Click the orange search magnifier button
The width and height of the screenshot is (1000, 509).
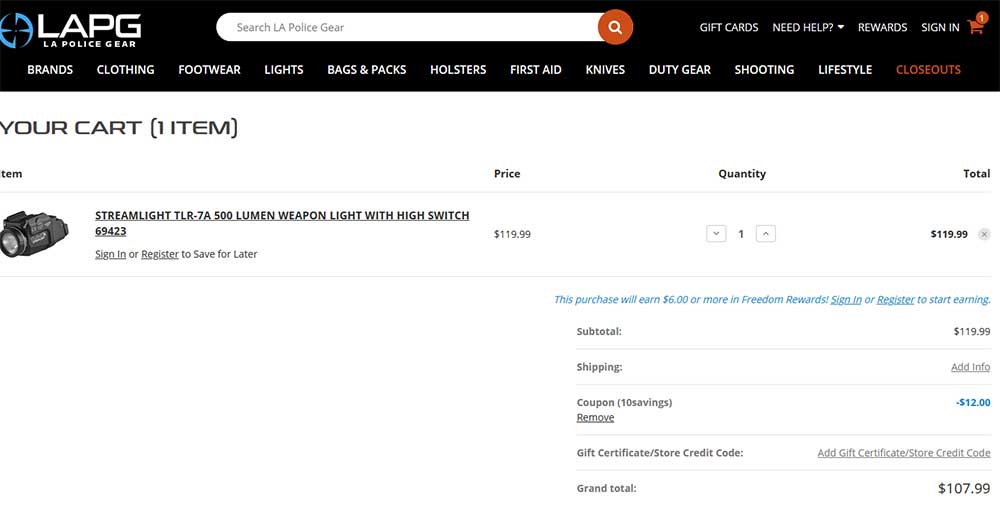click(615, 27)
